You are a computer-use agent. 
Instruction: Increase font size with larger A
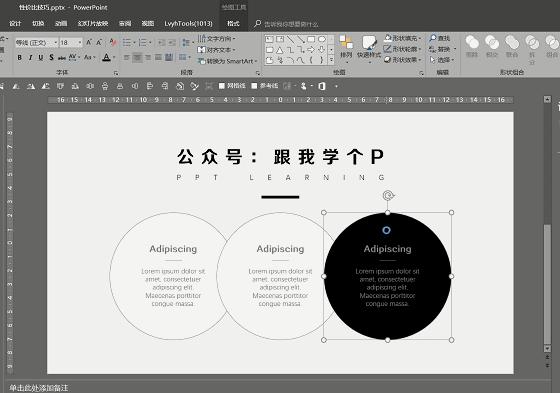pos(89,43)
